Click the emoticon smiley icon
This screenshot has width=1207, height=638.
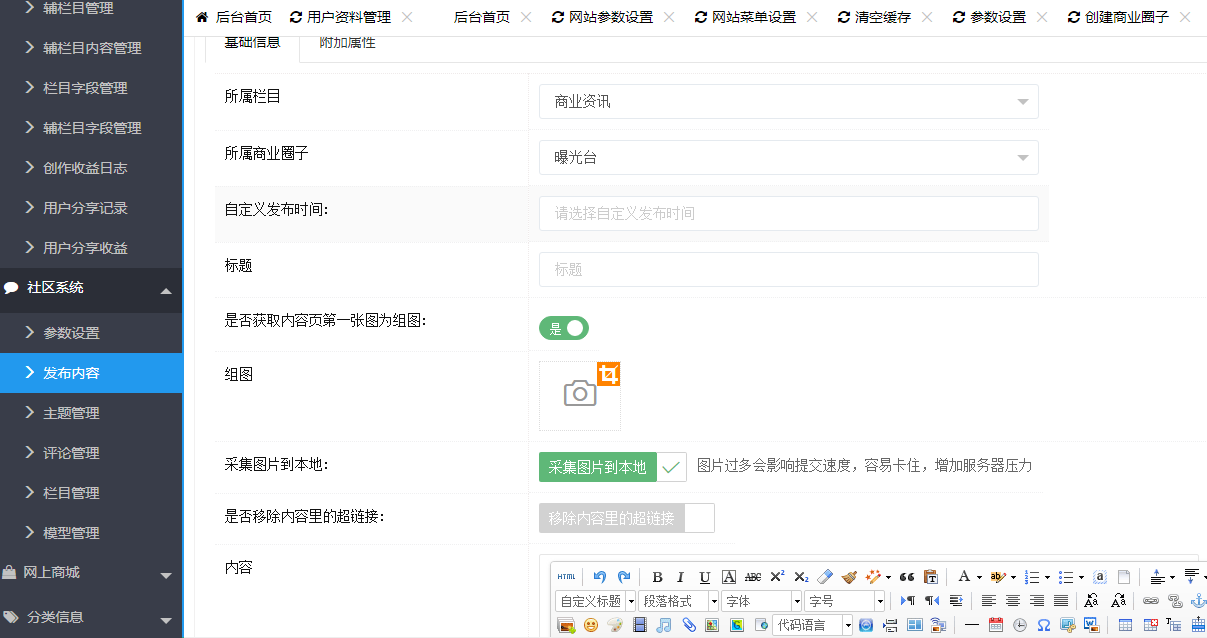591,625
